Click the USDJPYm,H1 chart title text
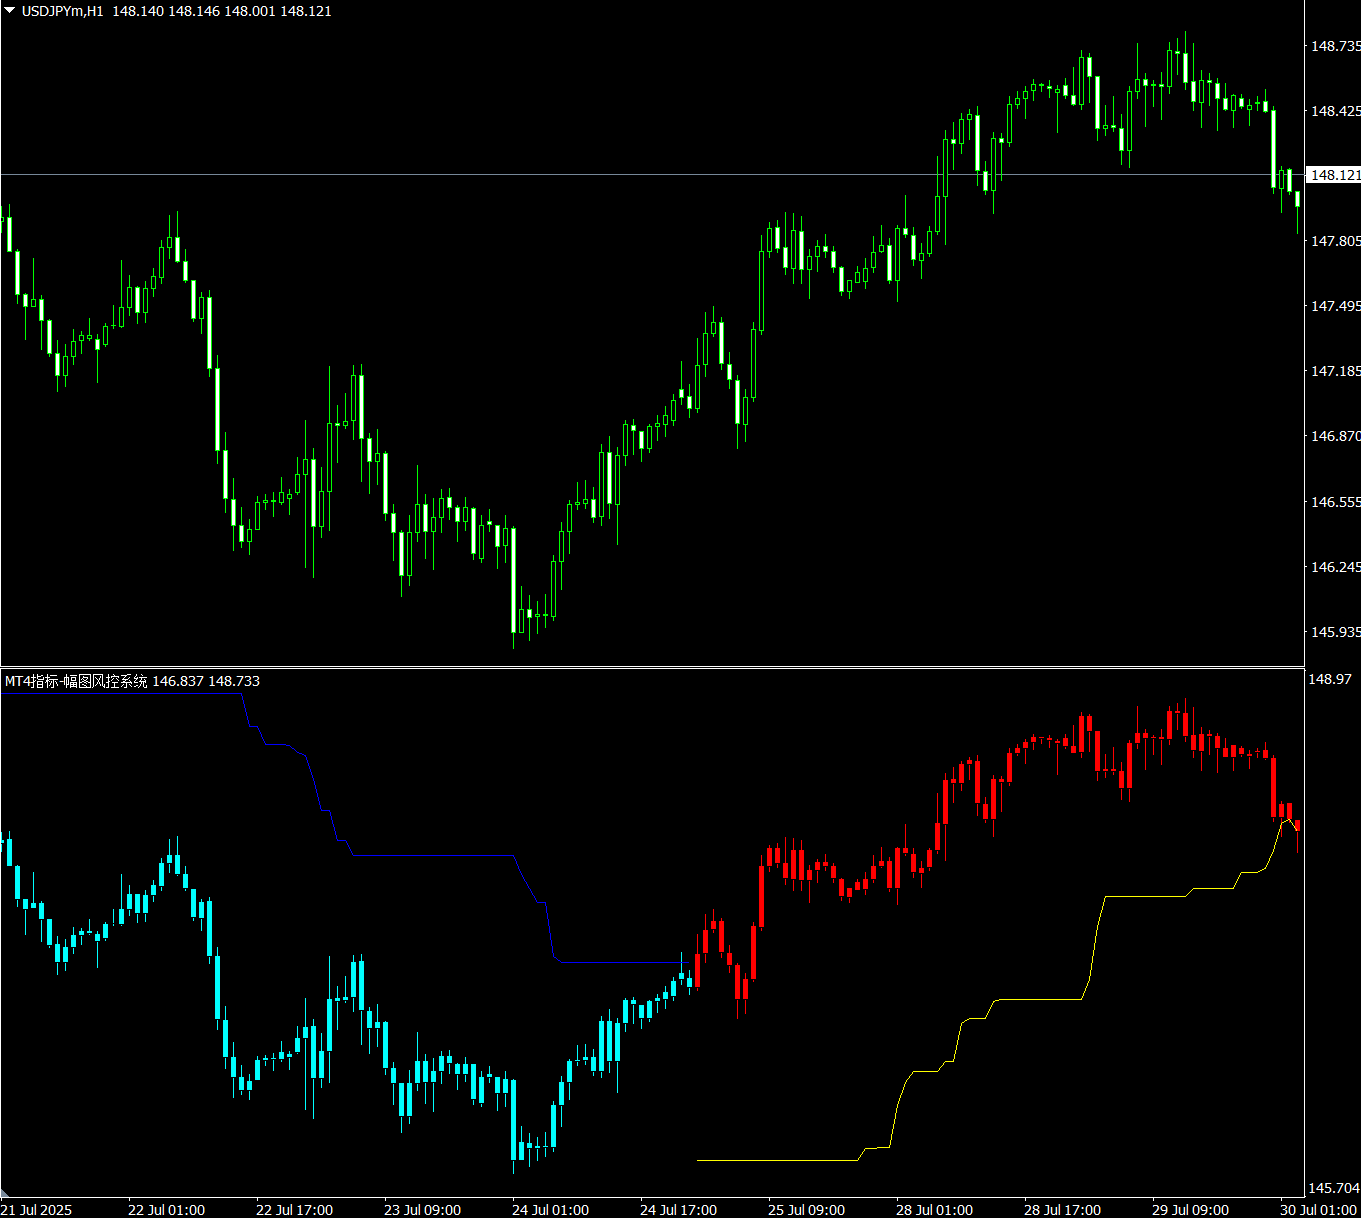 coord(62,11)
